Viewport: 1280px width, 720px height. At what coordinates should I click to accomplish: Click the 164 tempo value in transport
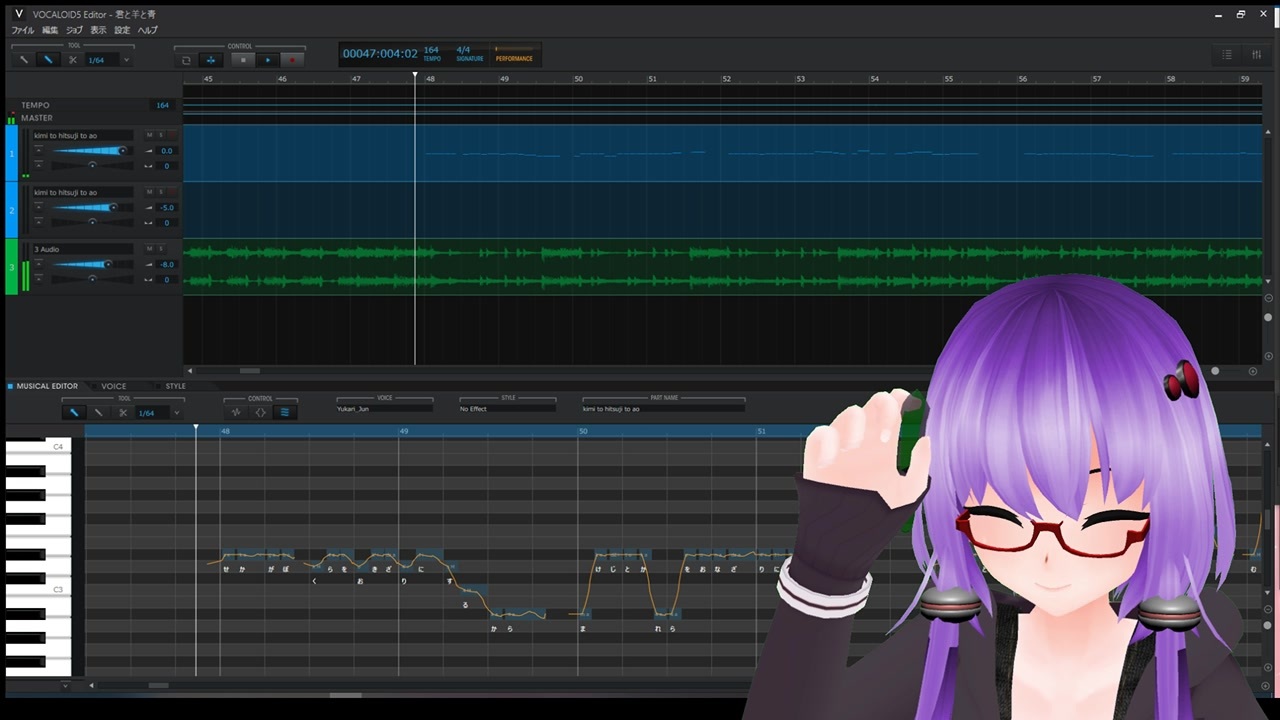point(431,50)
